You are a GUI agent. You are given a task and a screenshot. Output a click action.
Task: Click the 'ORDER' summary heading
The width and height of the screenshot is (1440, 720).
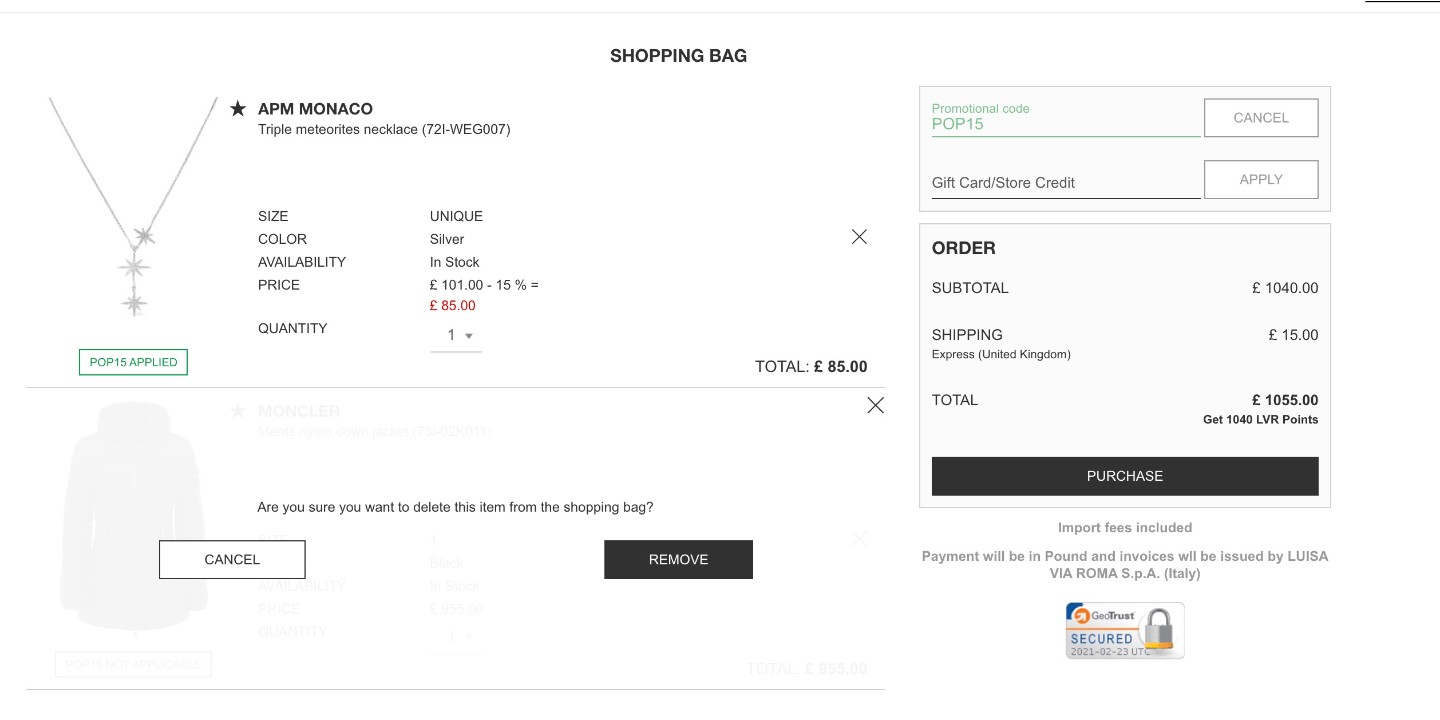[x=964, y=248]
